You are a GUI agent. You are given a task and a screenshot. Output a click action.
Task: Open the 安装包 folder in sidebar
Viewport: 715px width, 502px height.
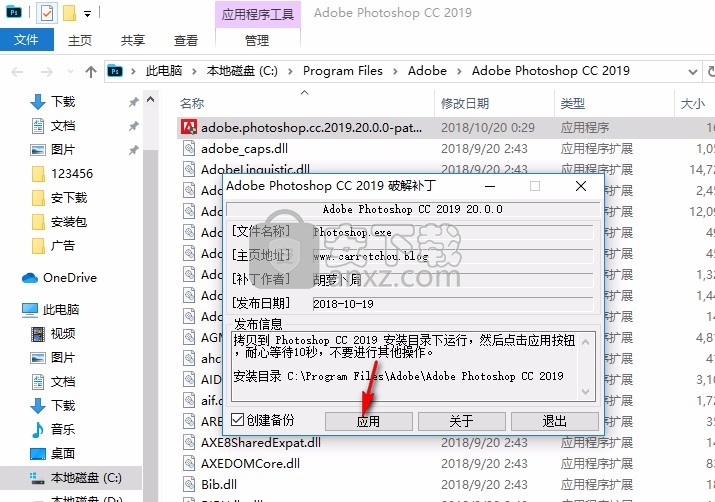(x=68, y=222)
